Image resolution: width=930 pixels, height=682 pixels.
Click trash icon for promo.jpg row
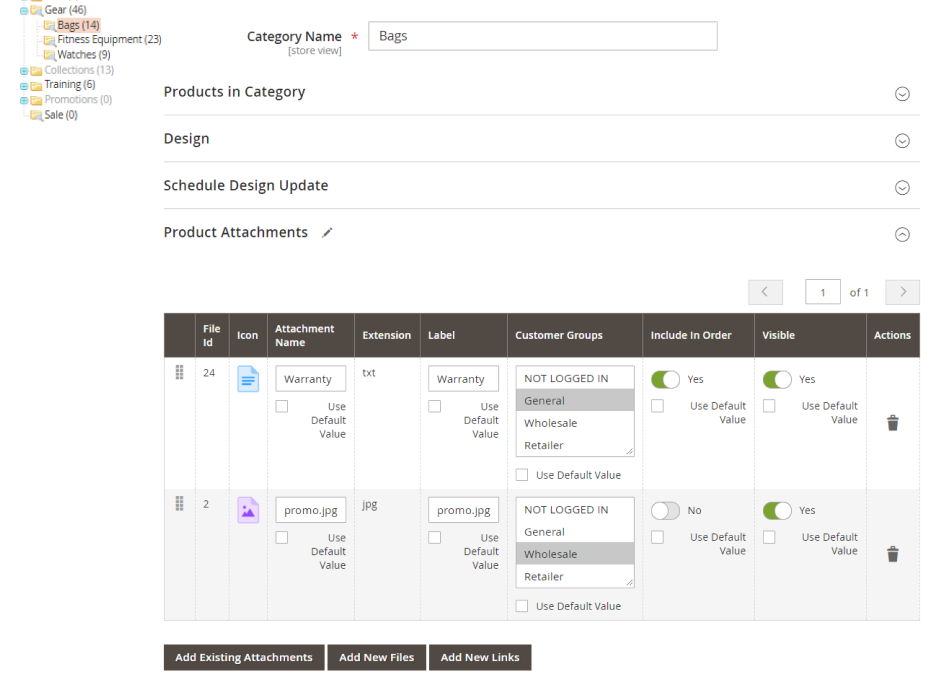[893, 554]
